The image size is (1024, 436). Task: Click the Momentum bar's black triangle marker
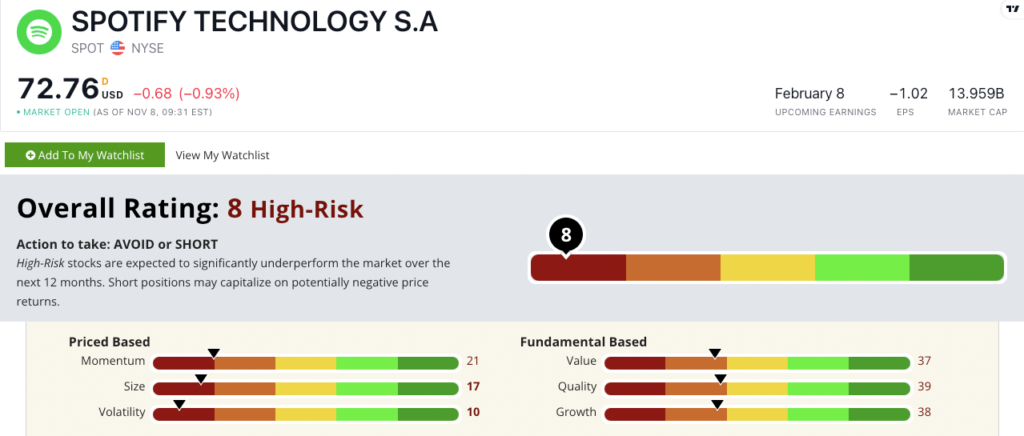pyautogui.click(x=212, y=352)
